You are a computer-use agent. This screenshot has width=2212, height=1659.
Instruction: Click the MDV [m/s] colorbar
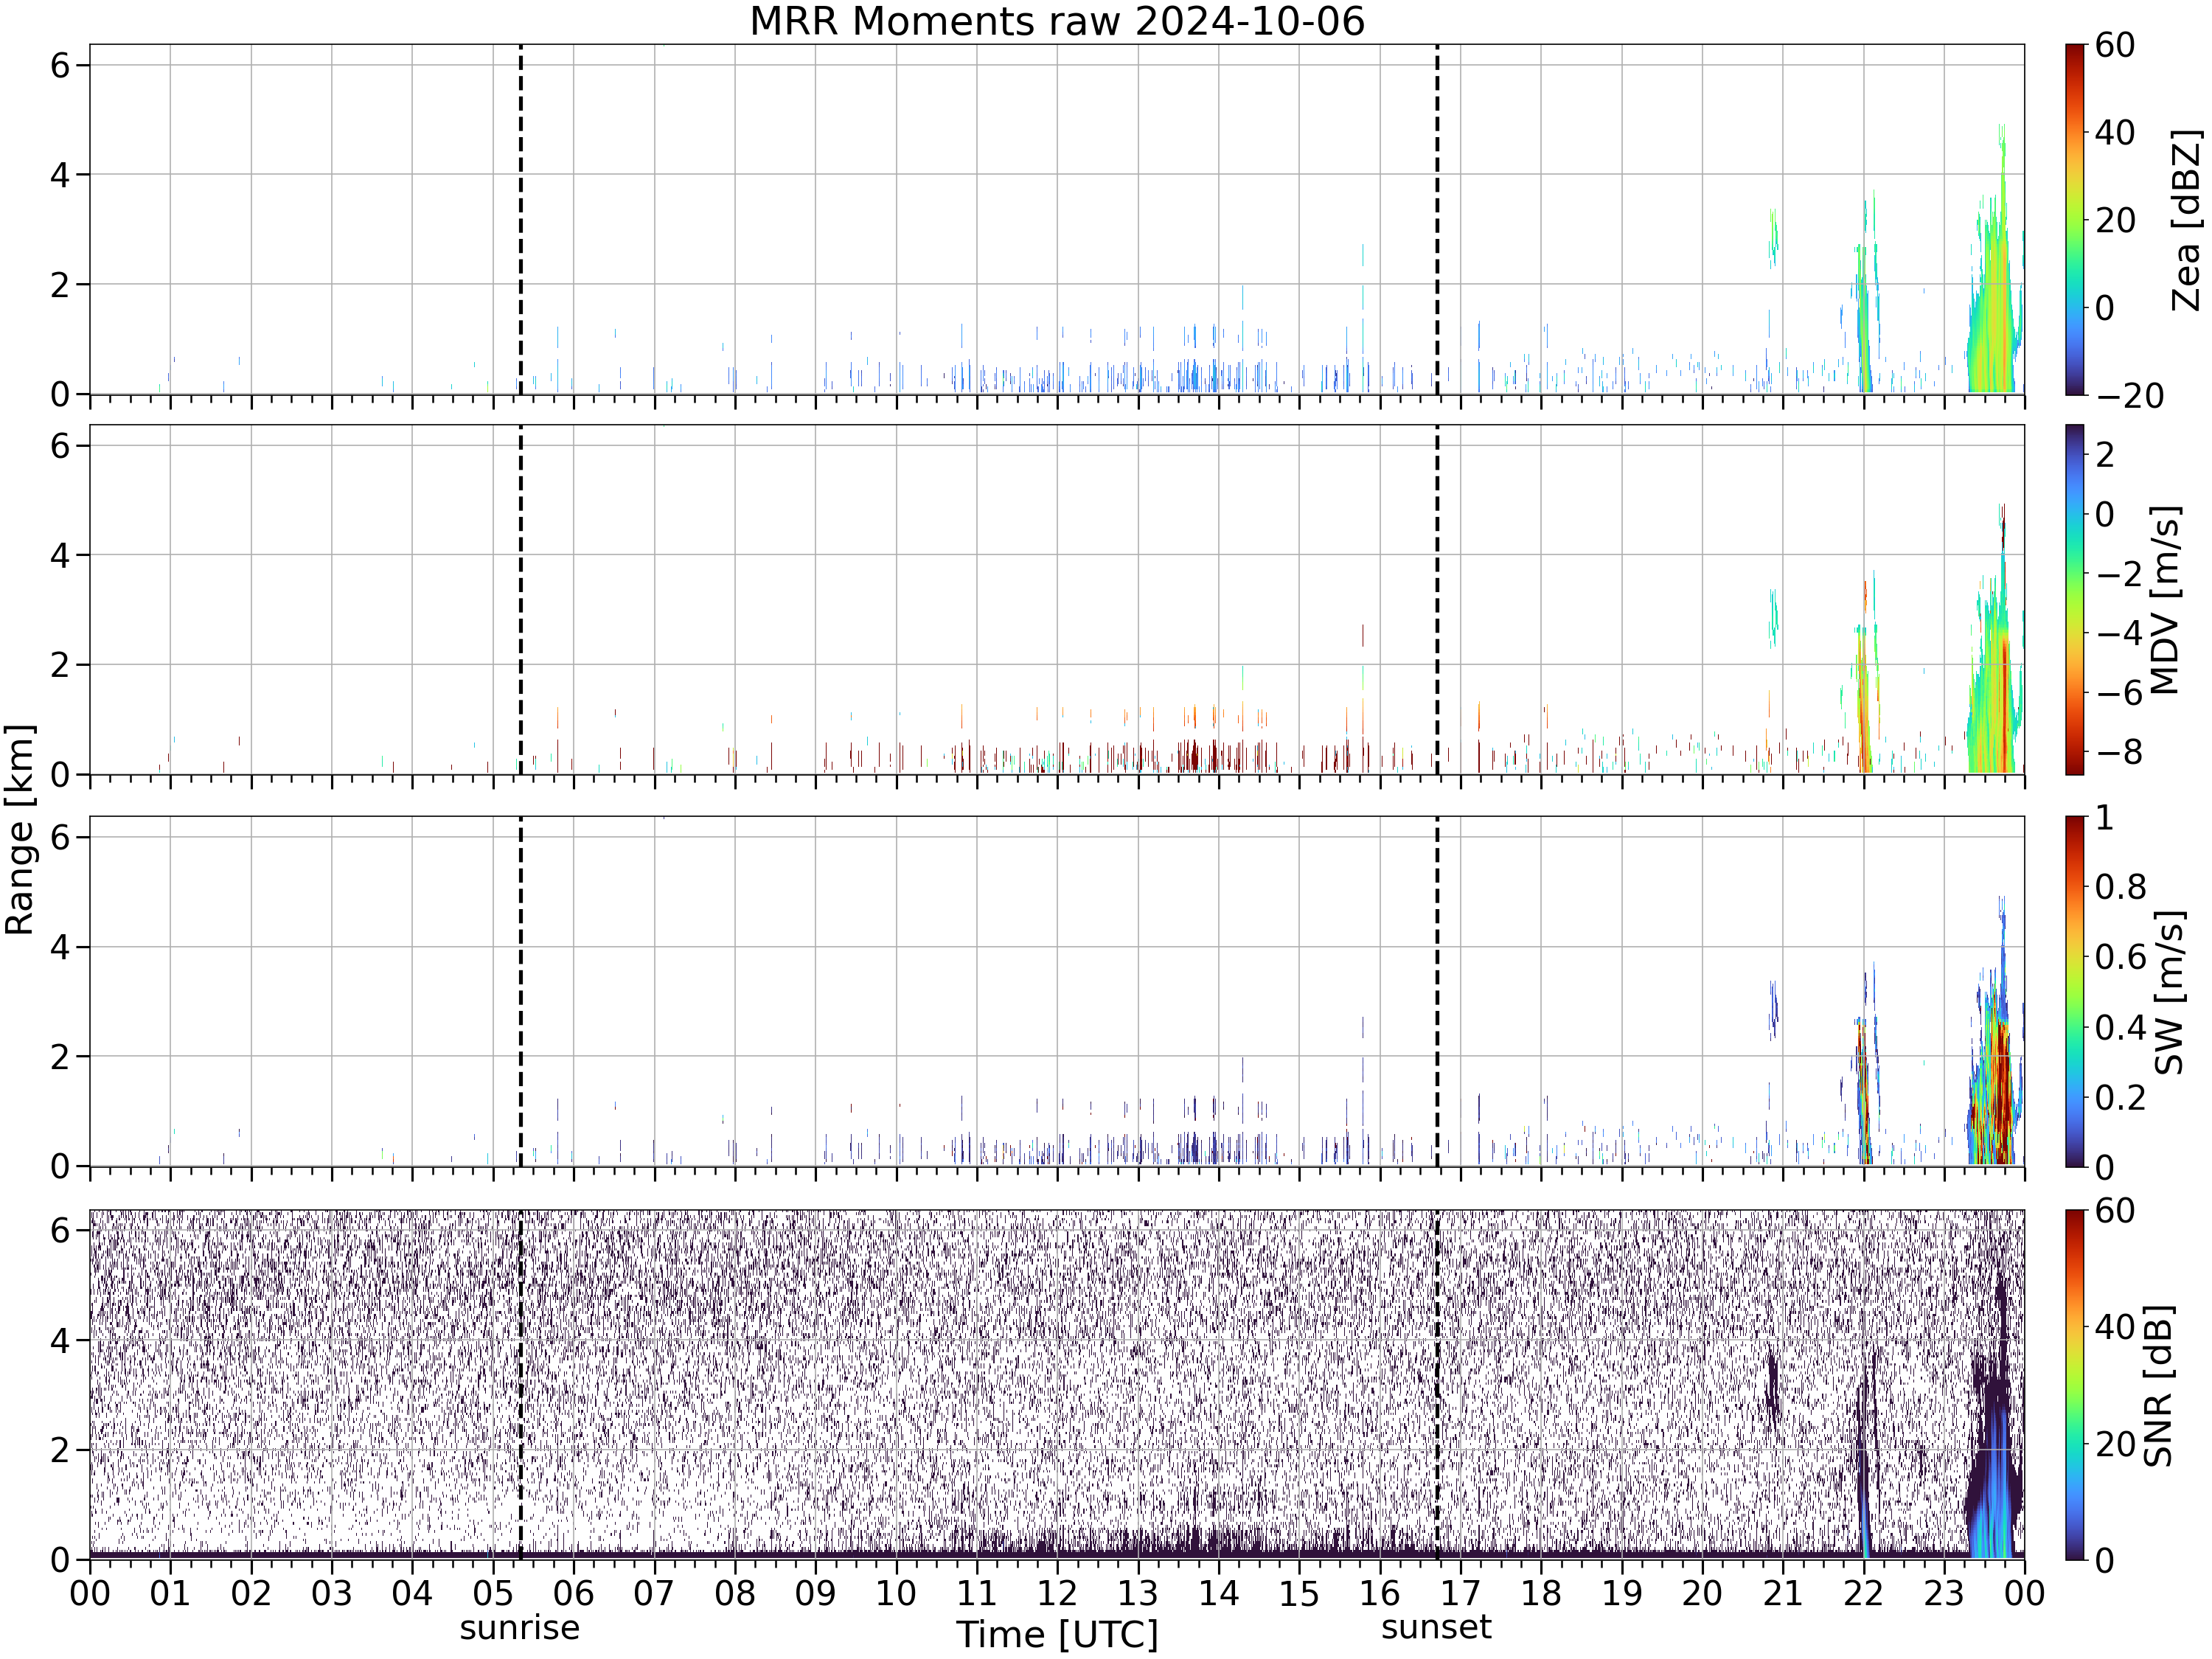coord(2075,599)
